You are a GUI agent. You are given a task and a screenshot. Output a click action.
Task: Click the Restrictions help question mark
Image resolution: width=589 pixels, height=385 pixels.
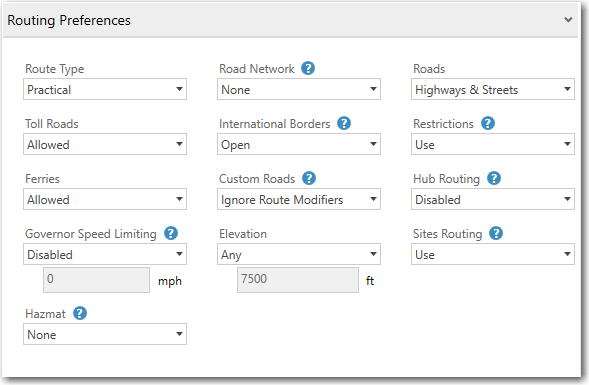(x=488, y=123)
